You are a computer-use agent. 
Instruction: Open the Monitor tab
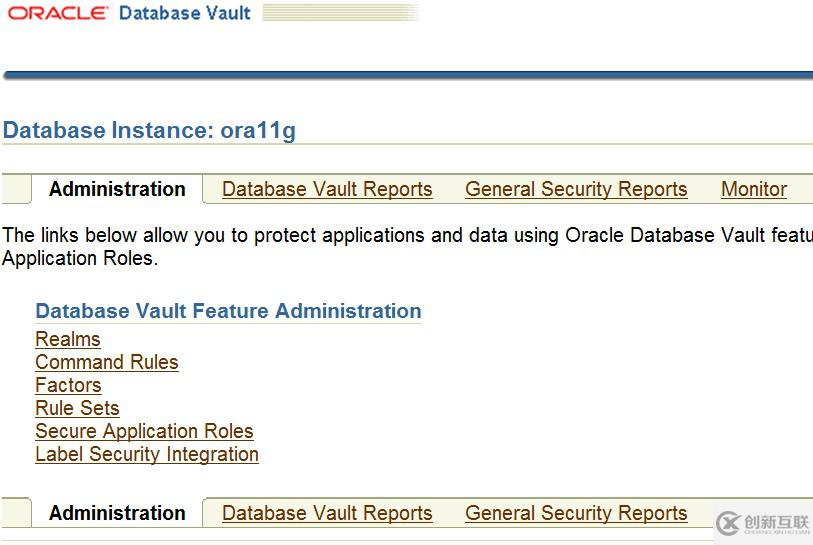[x=753, y=189]
